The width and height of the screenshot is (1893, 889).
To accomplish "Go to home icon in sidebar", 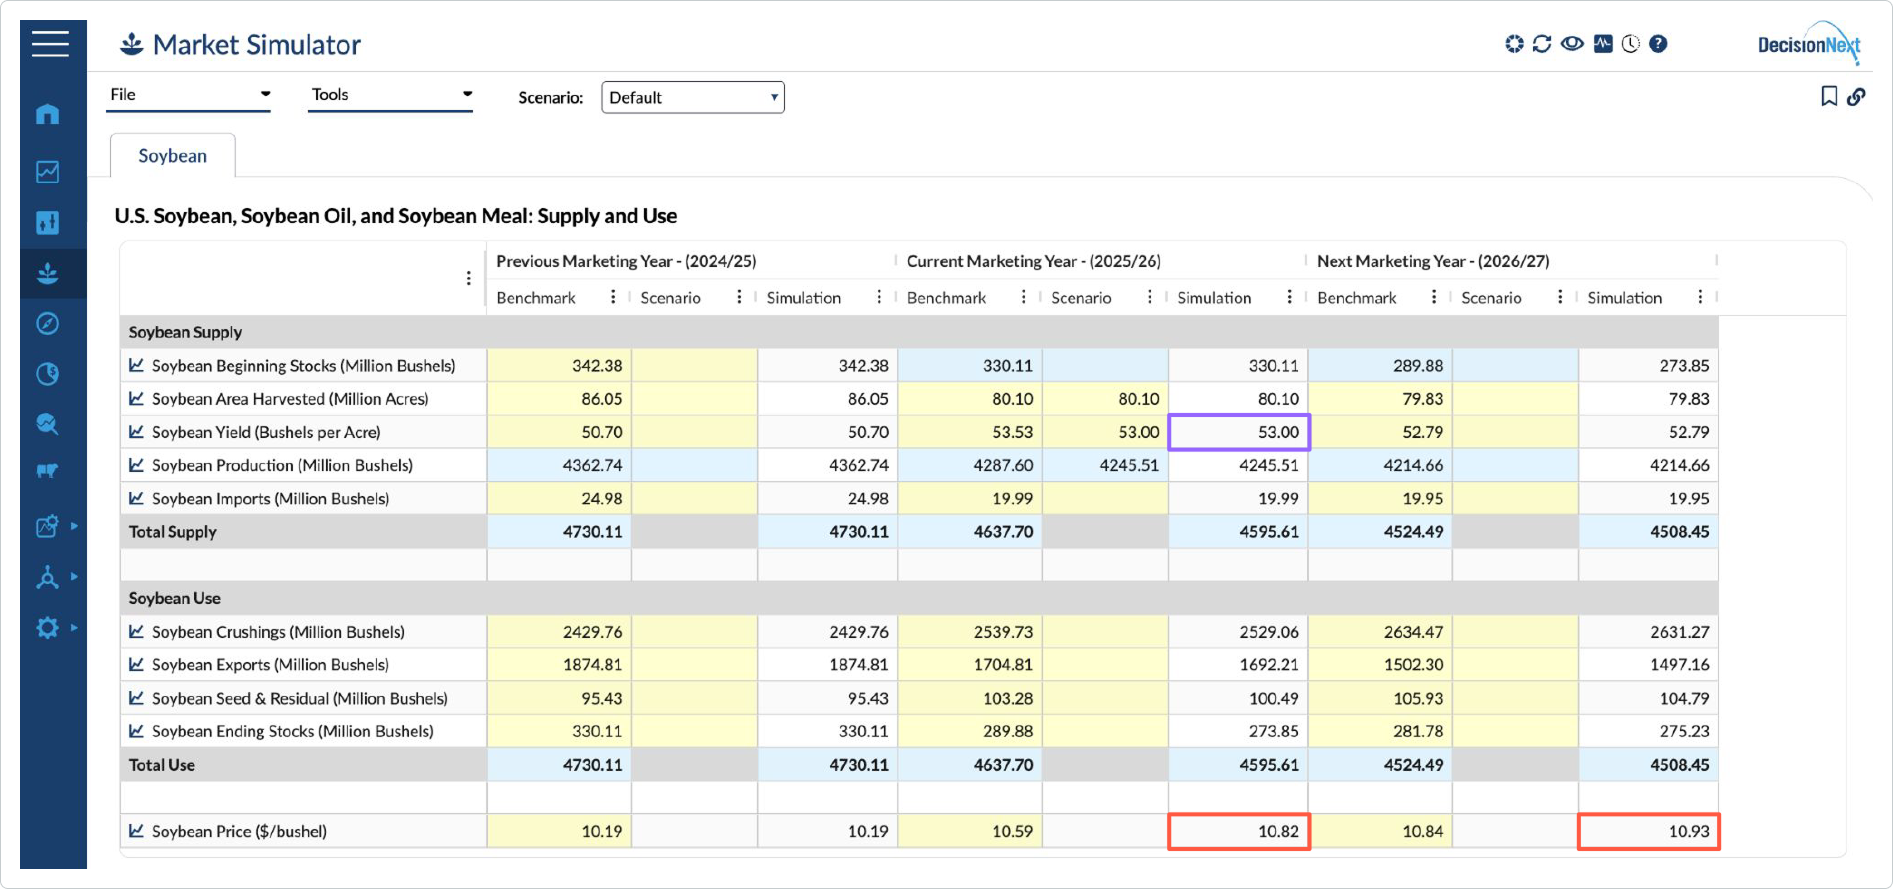I will pos(47,114).
